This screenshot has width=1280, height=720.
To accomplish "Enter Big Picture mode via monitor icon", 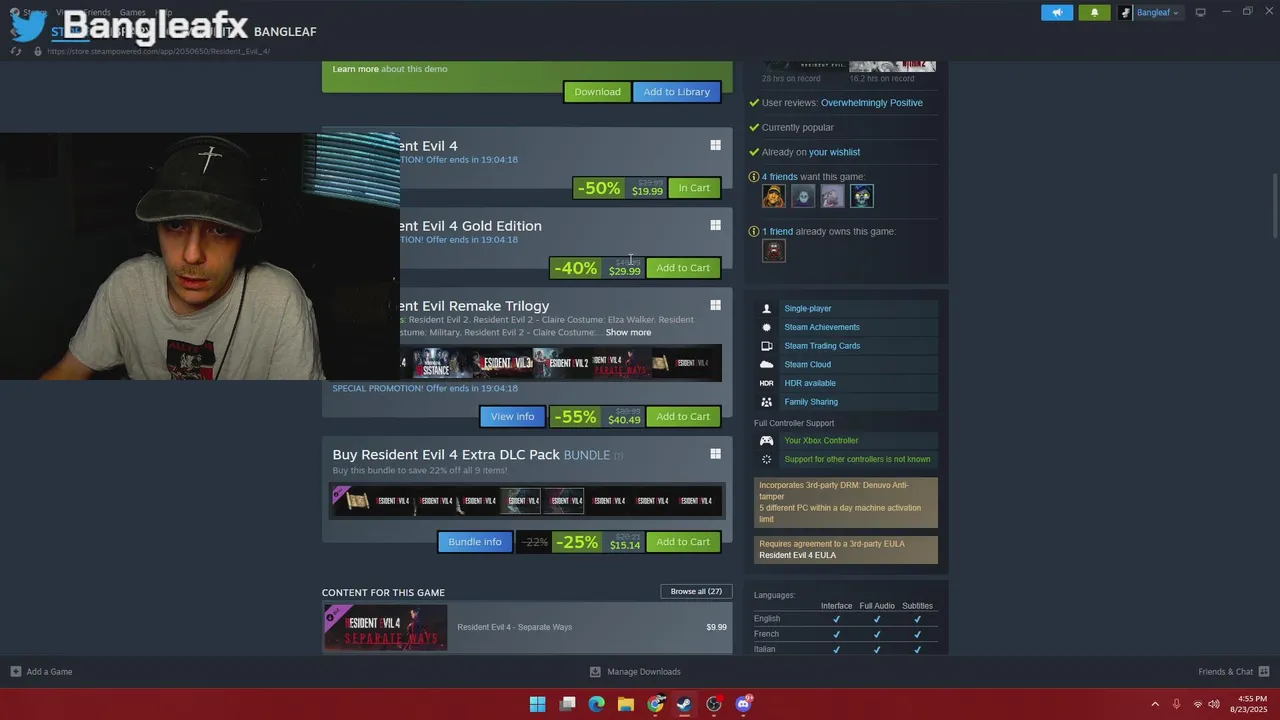I will coord(1200,12).
